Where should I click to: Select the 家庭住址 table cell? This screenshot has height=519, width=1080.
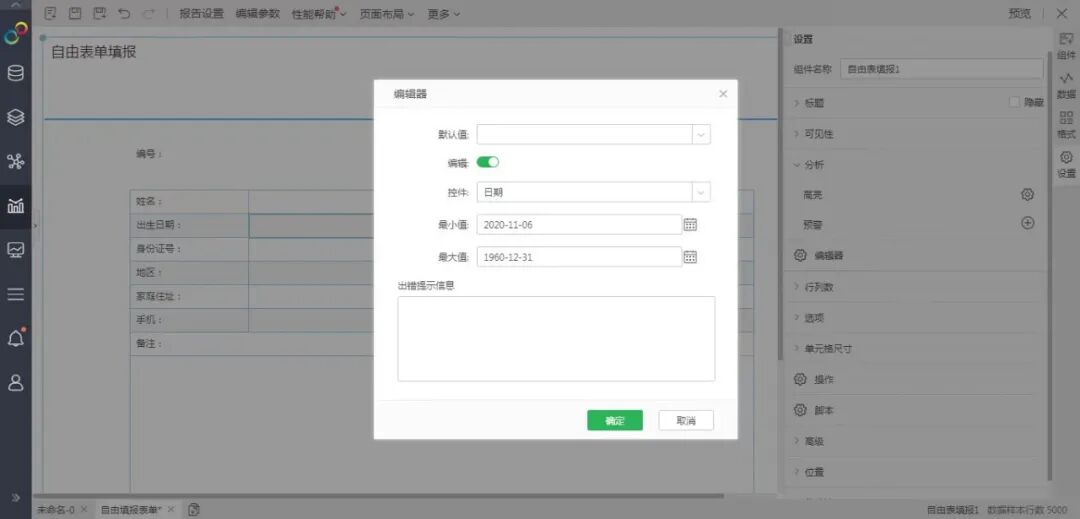[x=189, y=297]
